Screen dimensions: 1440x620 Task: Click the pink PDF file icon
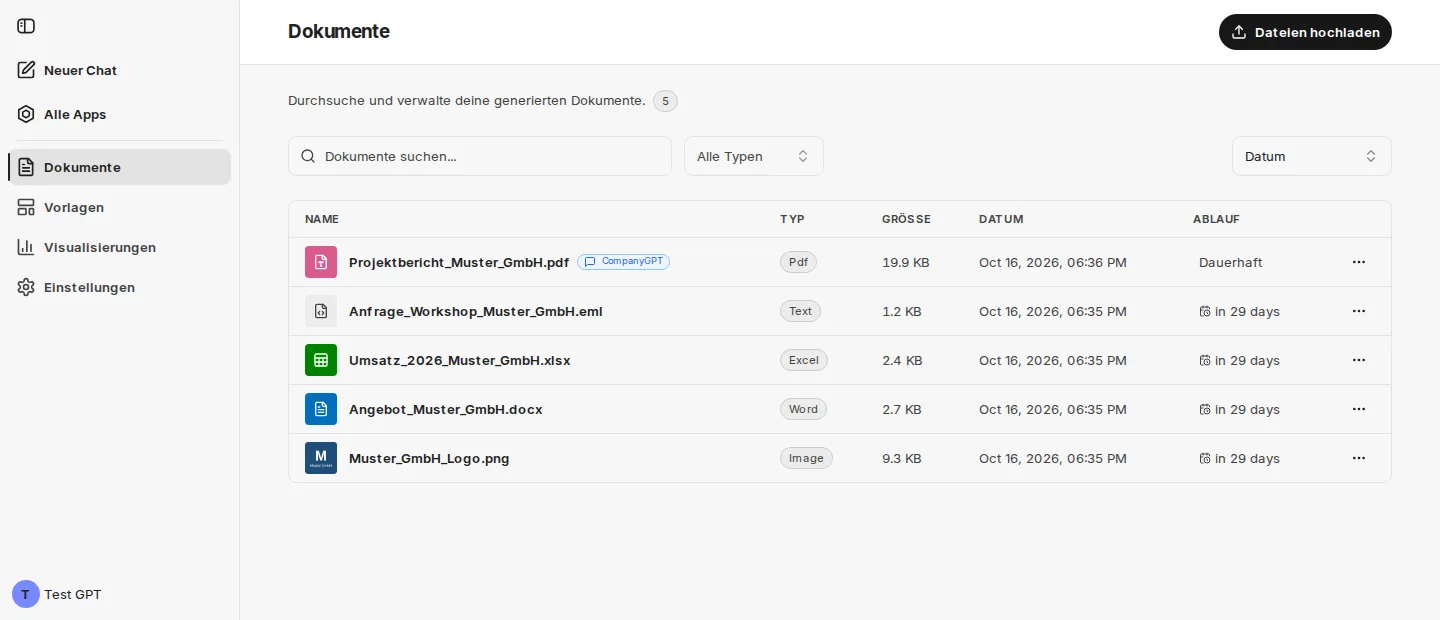(321, 262)
